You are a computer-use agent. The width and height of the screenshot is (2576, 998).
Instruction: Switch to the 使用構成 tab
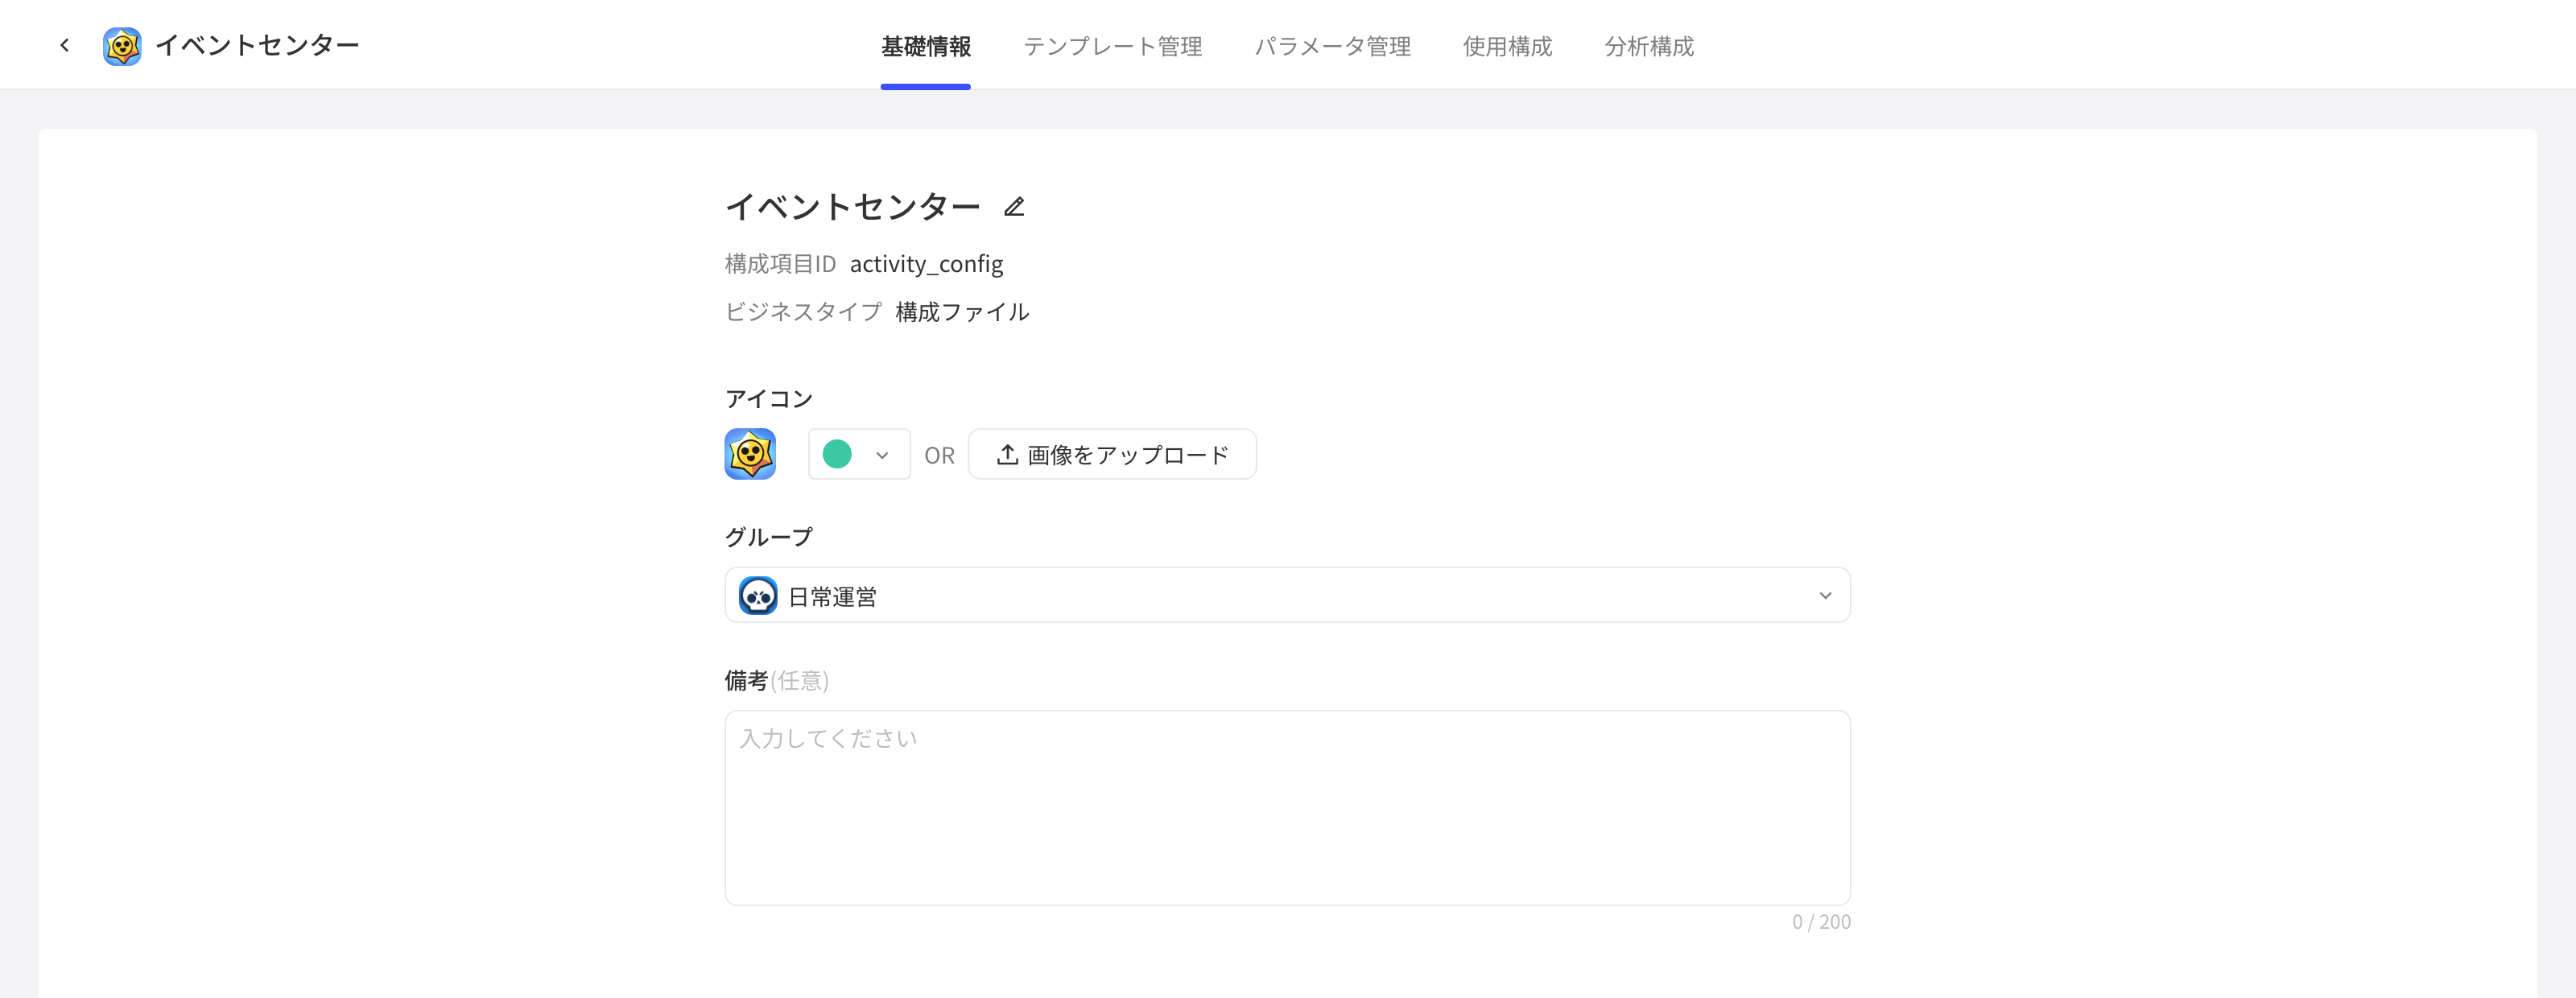[x=1507, y=46]
